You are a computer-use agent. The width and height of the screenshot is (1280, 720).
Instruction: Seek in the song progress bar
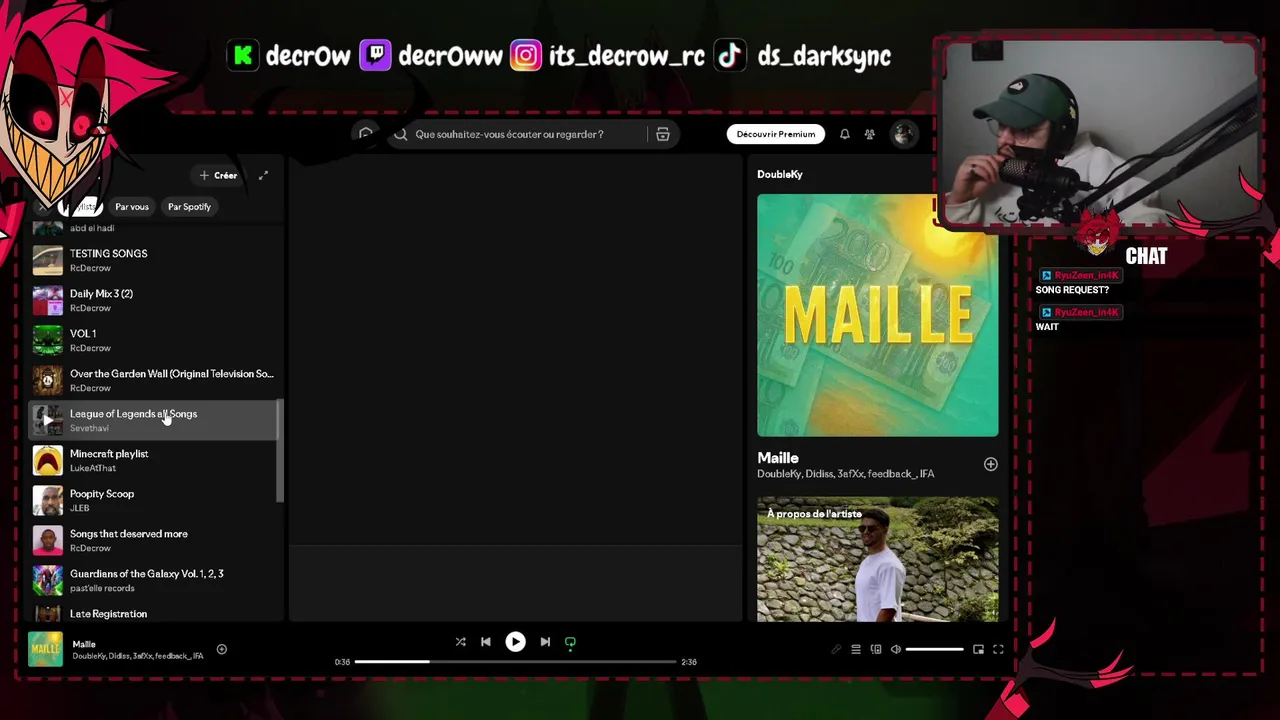click(x=515, y=661)
